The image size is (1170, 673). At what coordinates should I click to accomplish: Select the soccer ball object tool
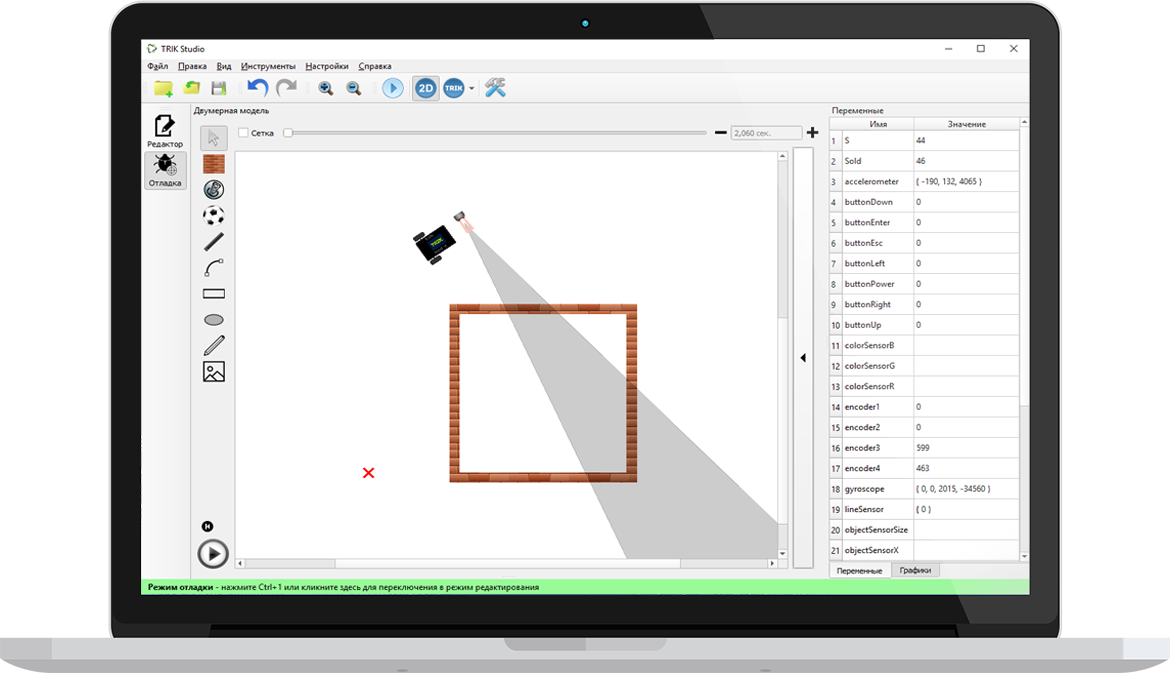click(213, 216)
